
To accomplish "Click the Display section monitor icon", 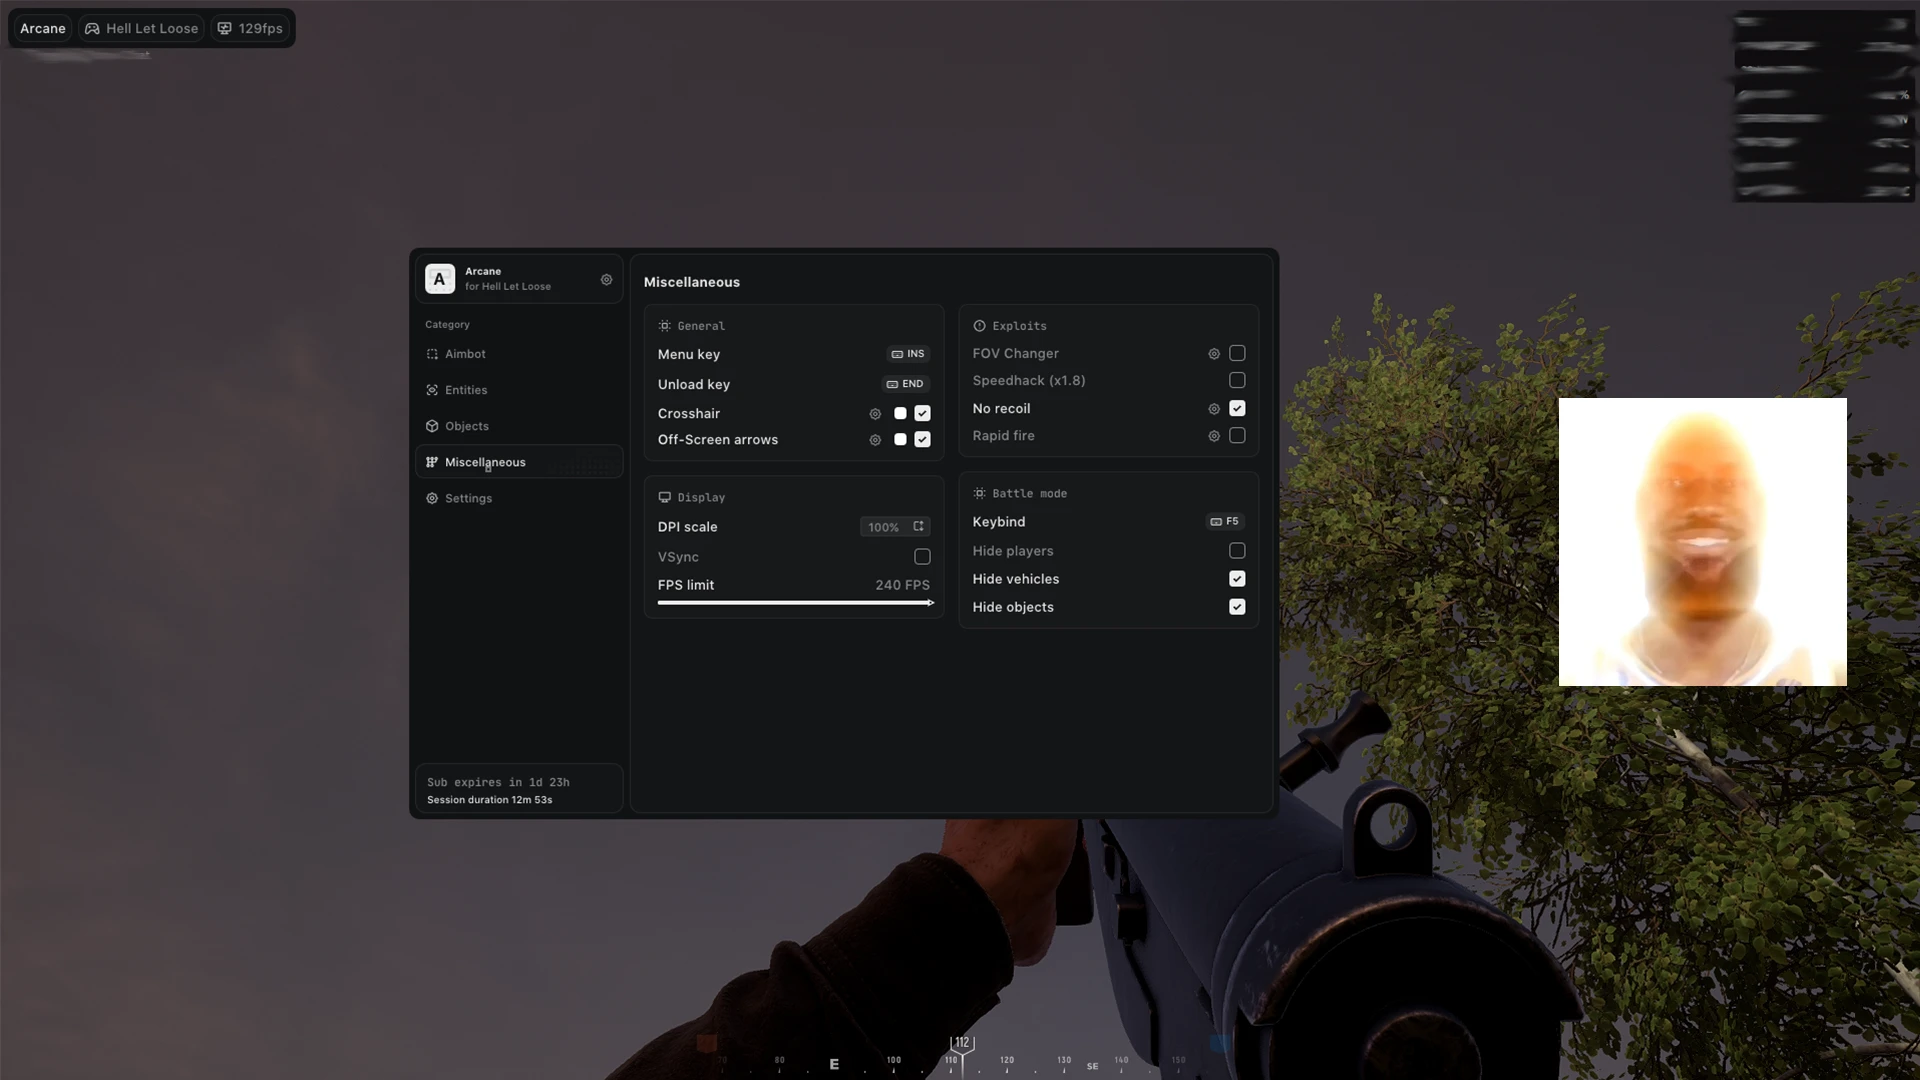I will click(x=665, y=497).
